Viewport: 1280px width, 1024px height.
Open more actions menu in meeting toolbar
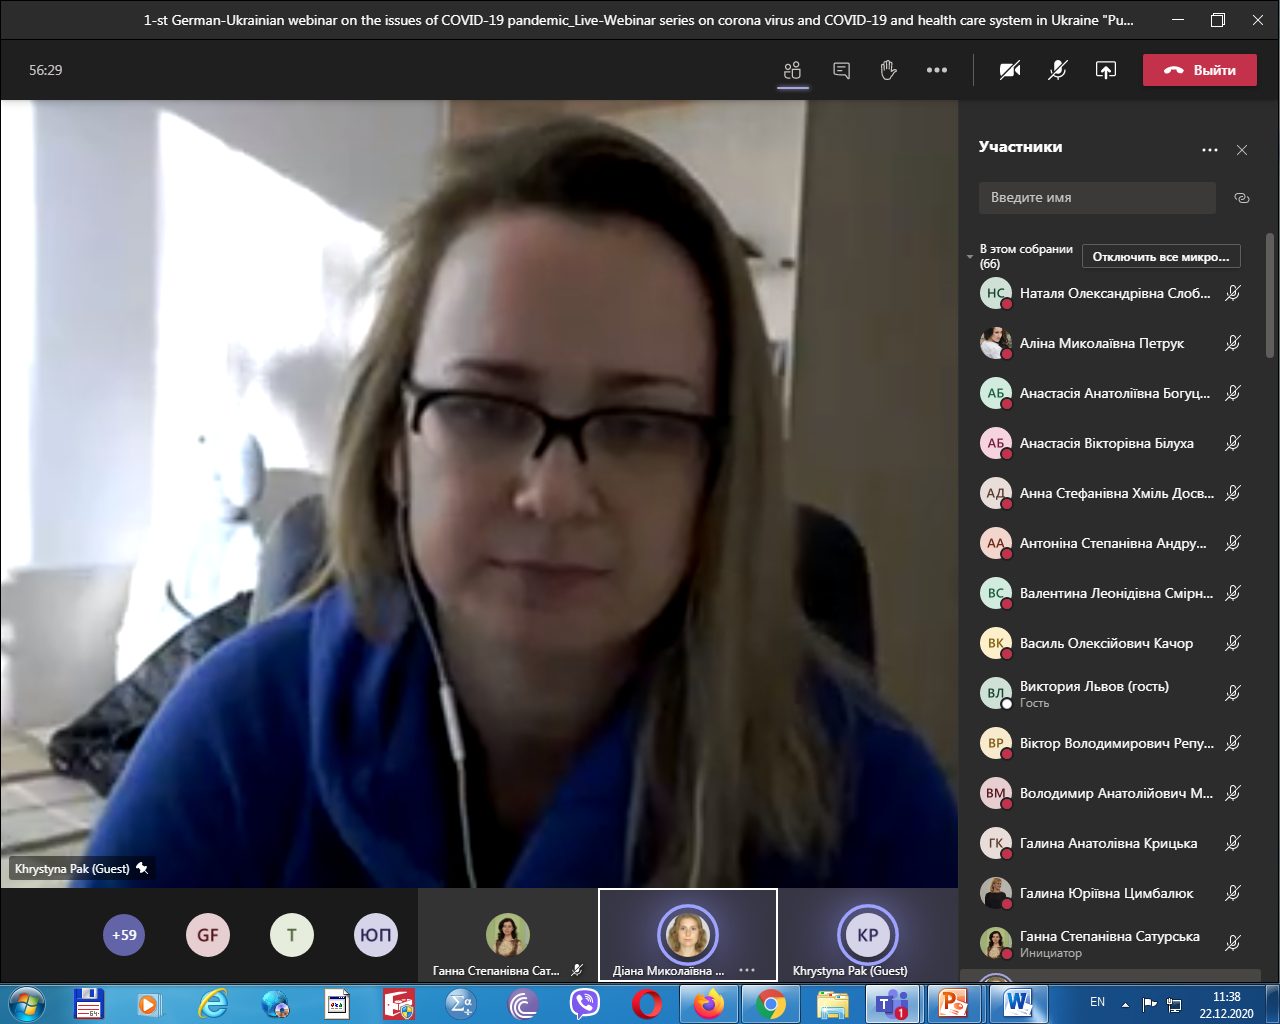click(x=936, y=70)
